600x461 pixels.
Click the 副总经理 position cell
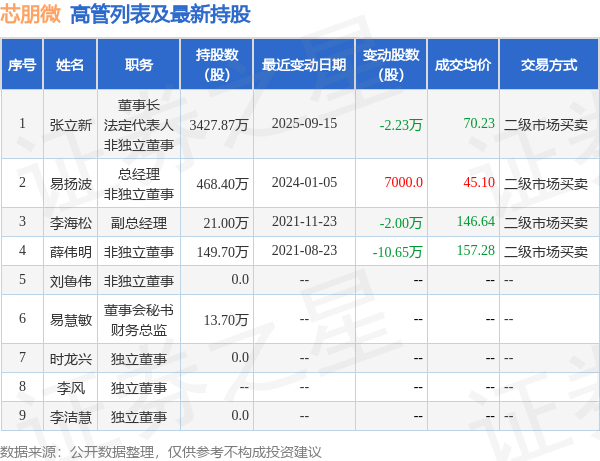[139, 223]
